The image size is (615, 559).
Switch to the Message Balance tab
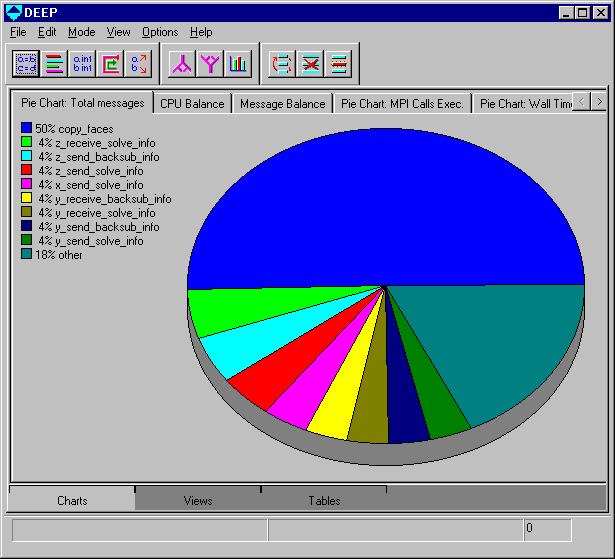[x=282, y=104]
